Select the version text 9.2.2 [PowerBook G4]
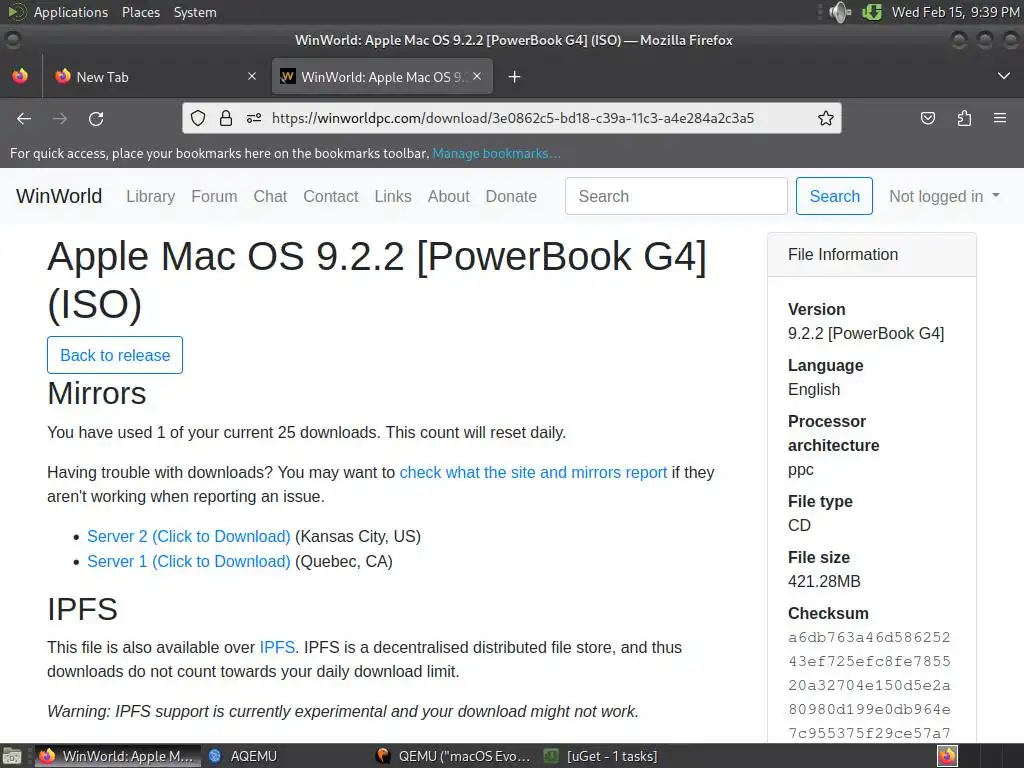Viewport: 1024px width, 768px height. (866, 333)
